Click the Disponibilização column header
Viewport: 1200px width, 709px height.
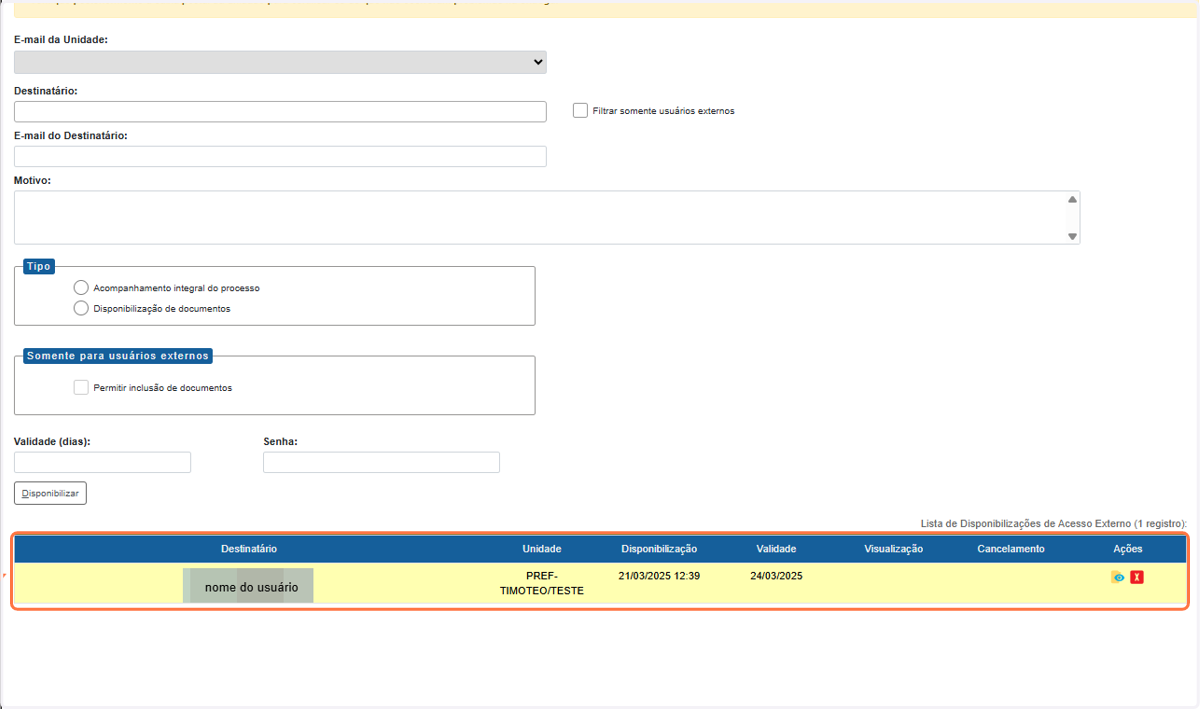(659, 549)
